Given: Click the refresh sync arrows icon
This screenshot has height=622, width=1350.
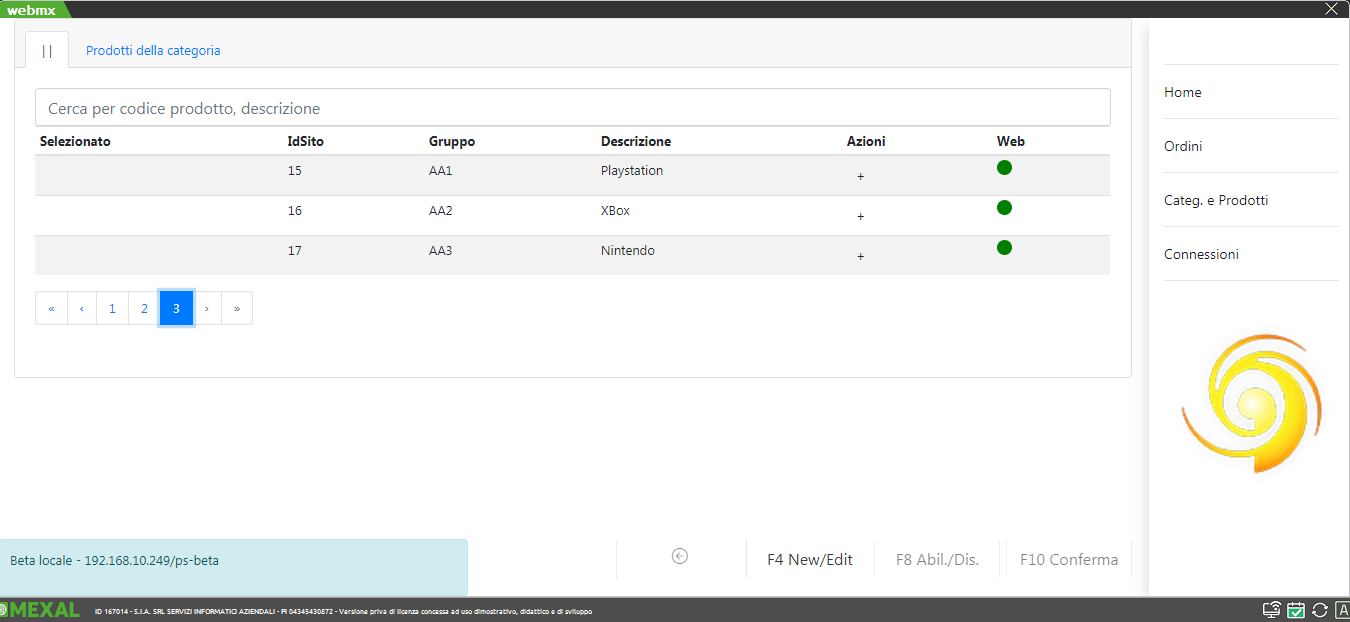Looking at the screenshot, I should (x=1320, y=610).
